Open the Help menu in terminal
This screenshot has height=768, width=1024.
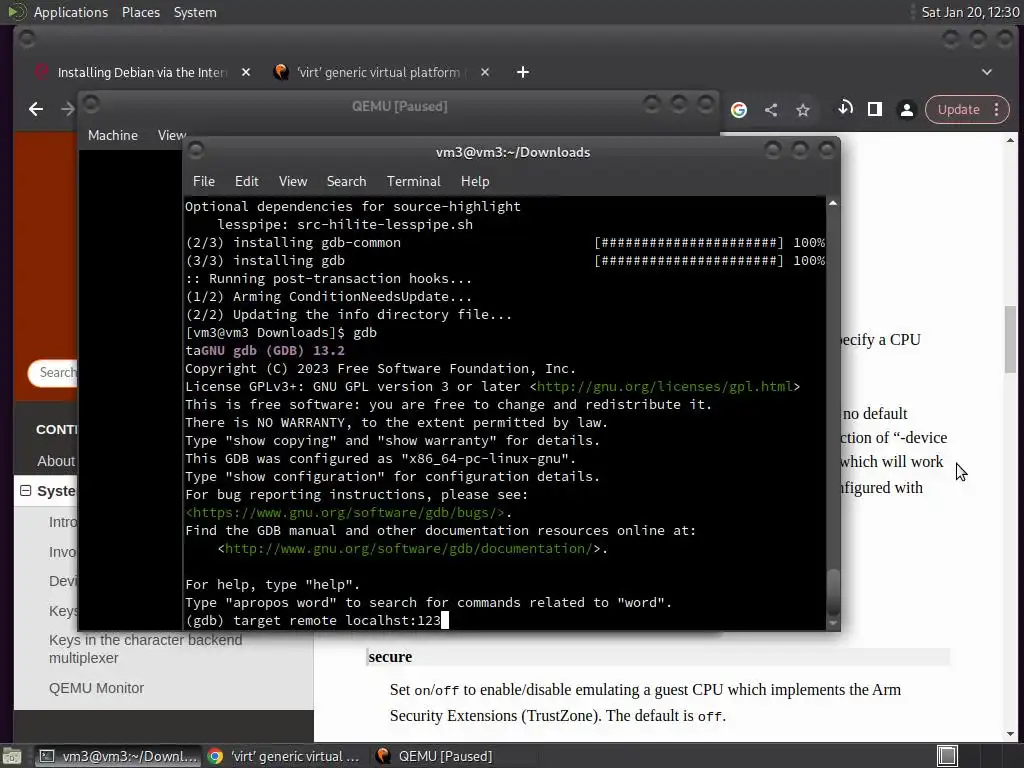pyautogui.click(x=475, y=181)
